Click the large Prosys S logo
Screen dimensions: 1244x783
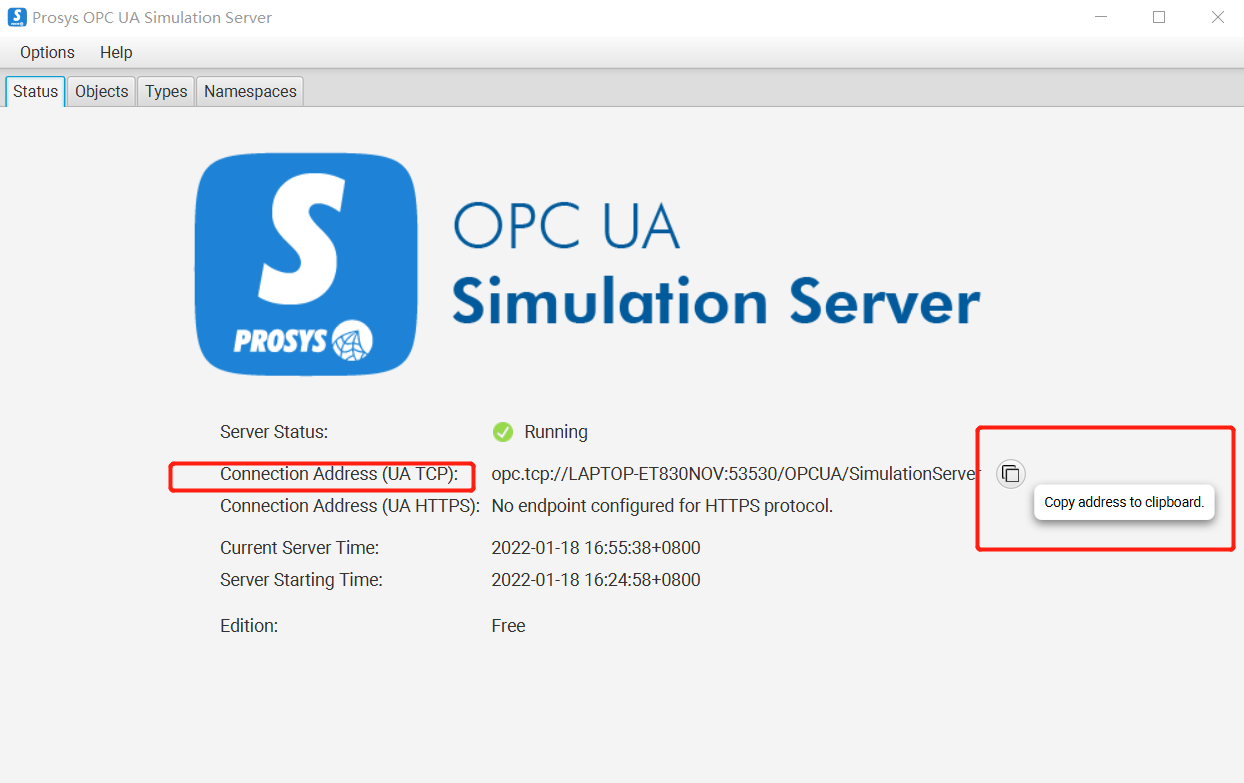coord(306,265)
